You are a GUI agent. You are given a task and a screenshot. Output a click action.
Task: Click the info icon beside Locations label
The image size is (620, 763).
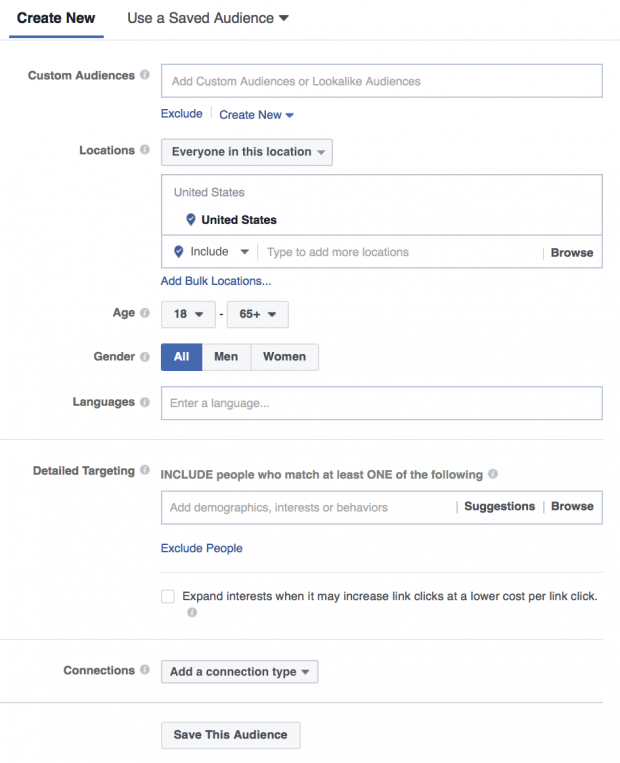click(145, 149)
